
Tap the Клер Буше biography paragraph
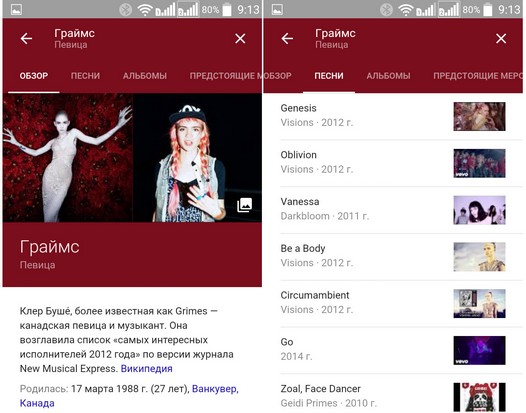[x=127, y=340]
